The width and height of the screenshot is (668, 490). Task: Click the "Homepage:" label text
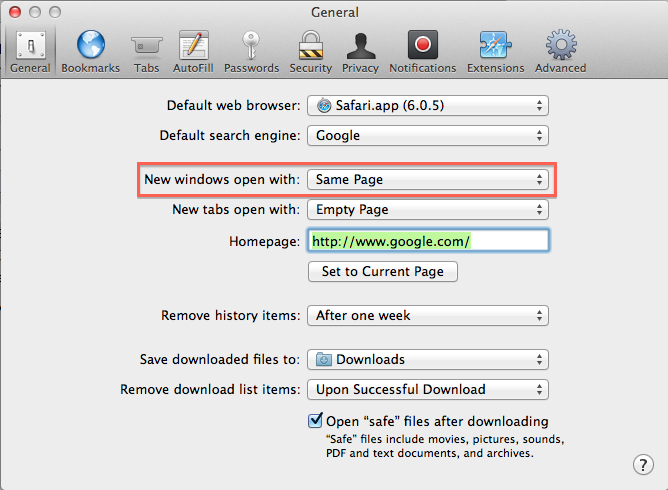(x=265, y=242)
